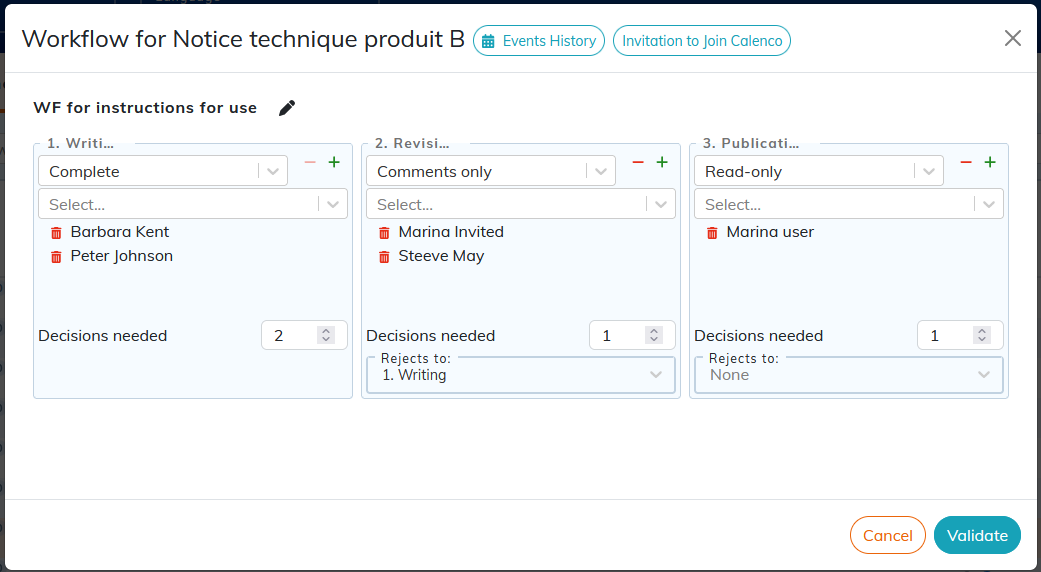
Task: Add a step after Publication with green plus
Action: [990, 163]
